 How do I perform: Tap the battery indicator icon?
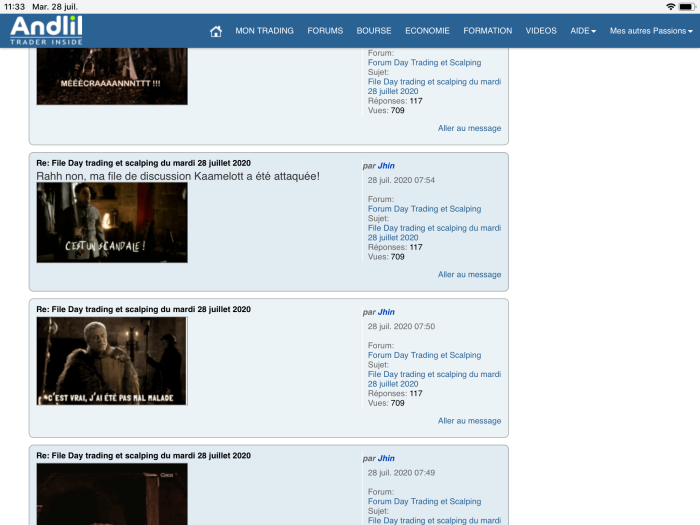[x=687, y=7]
